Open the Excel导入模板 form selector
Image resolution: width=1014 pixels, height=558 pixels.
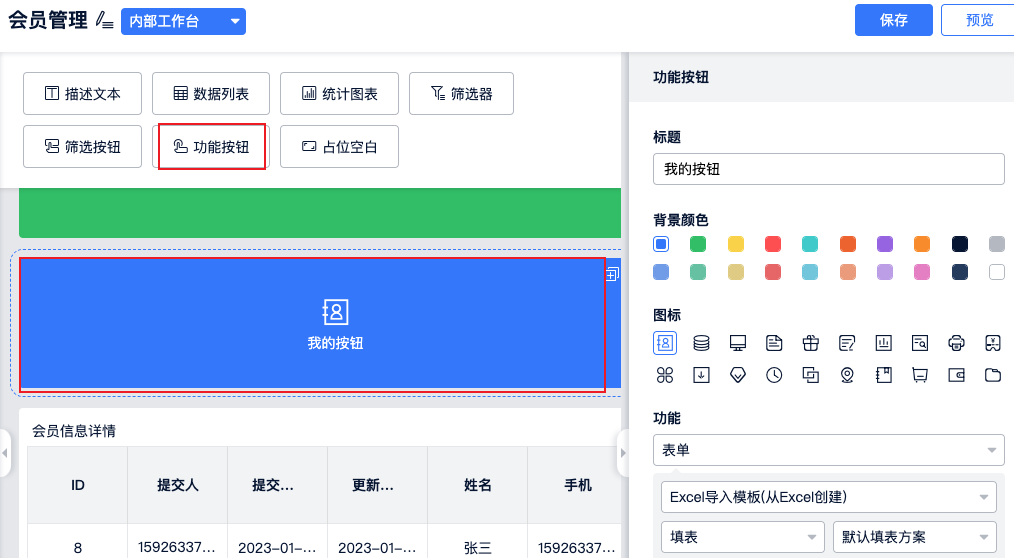pos(828,496)
